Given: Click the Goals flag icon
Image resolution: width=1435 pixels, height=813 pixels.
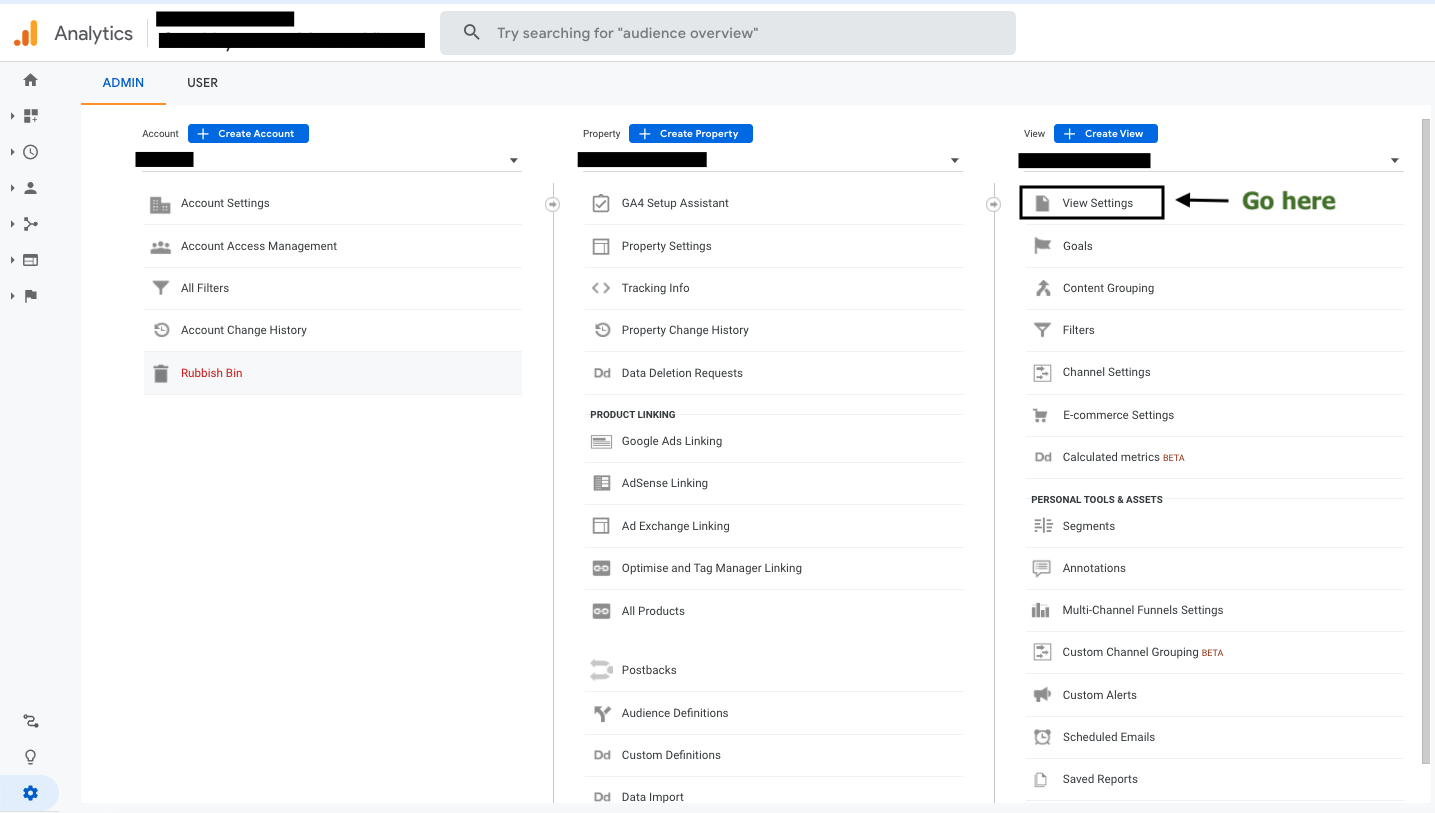Looking at the screenshot, I should (x=1042, y=246).
